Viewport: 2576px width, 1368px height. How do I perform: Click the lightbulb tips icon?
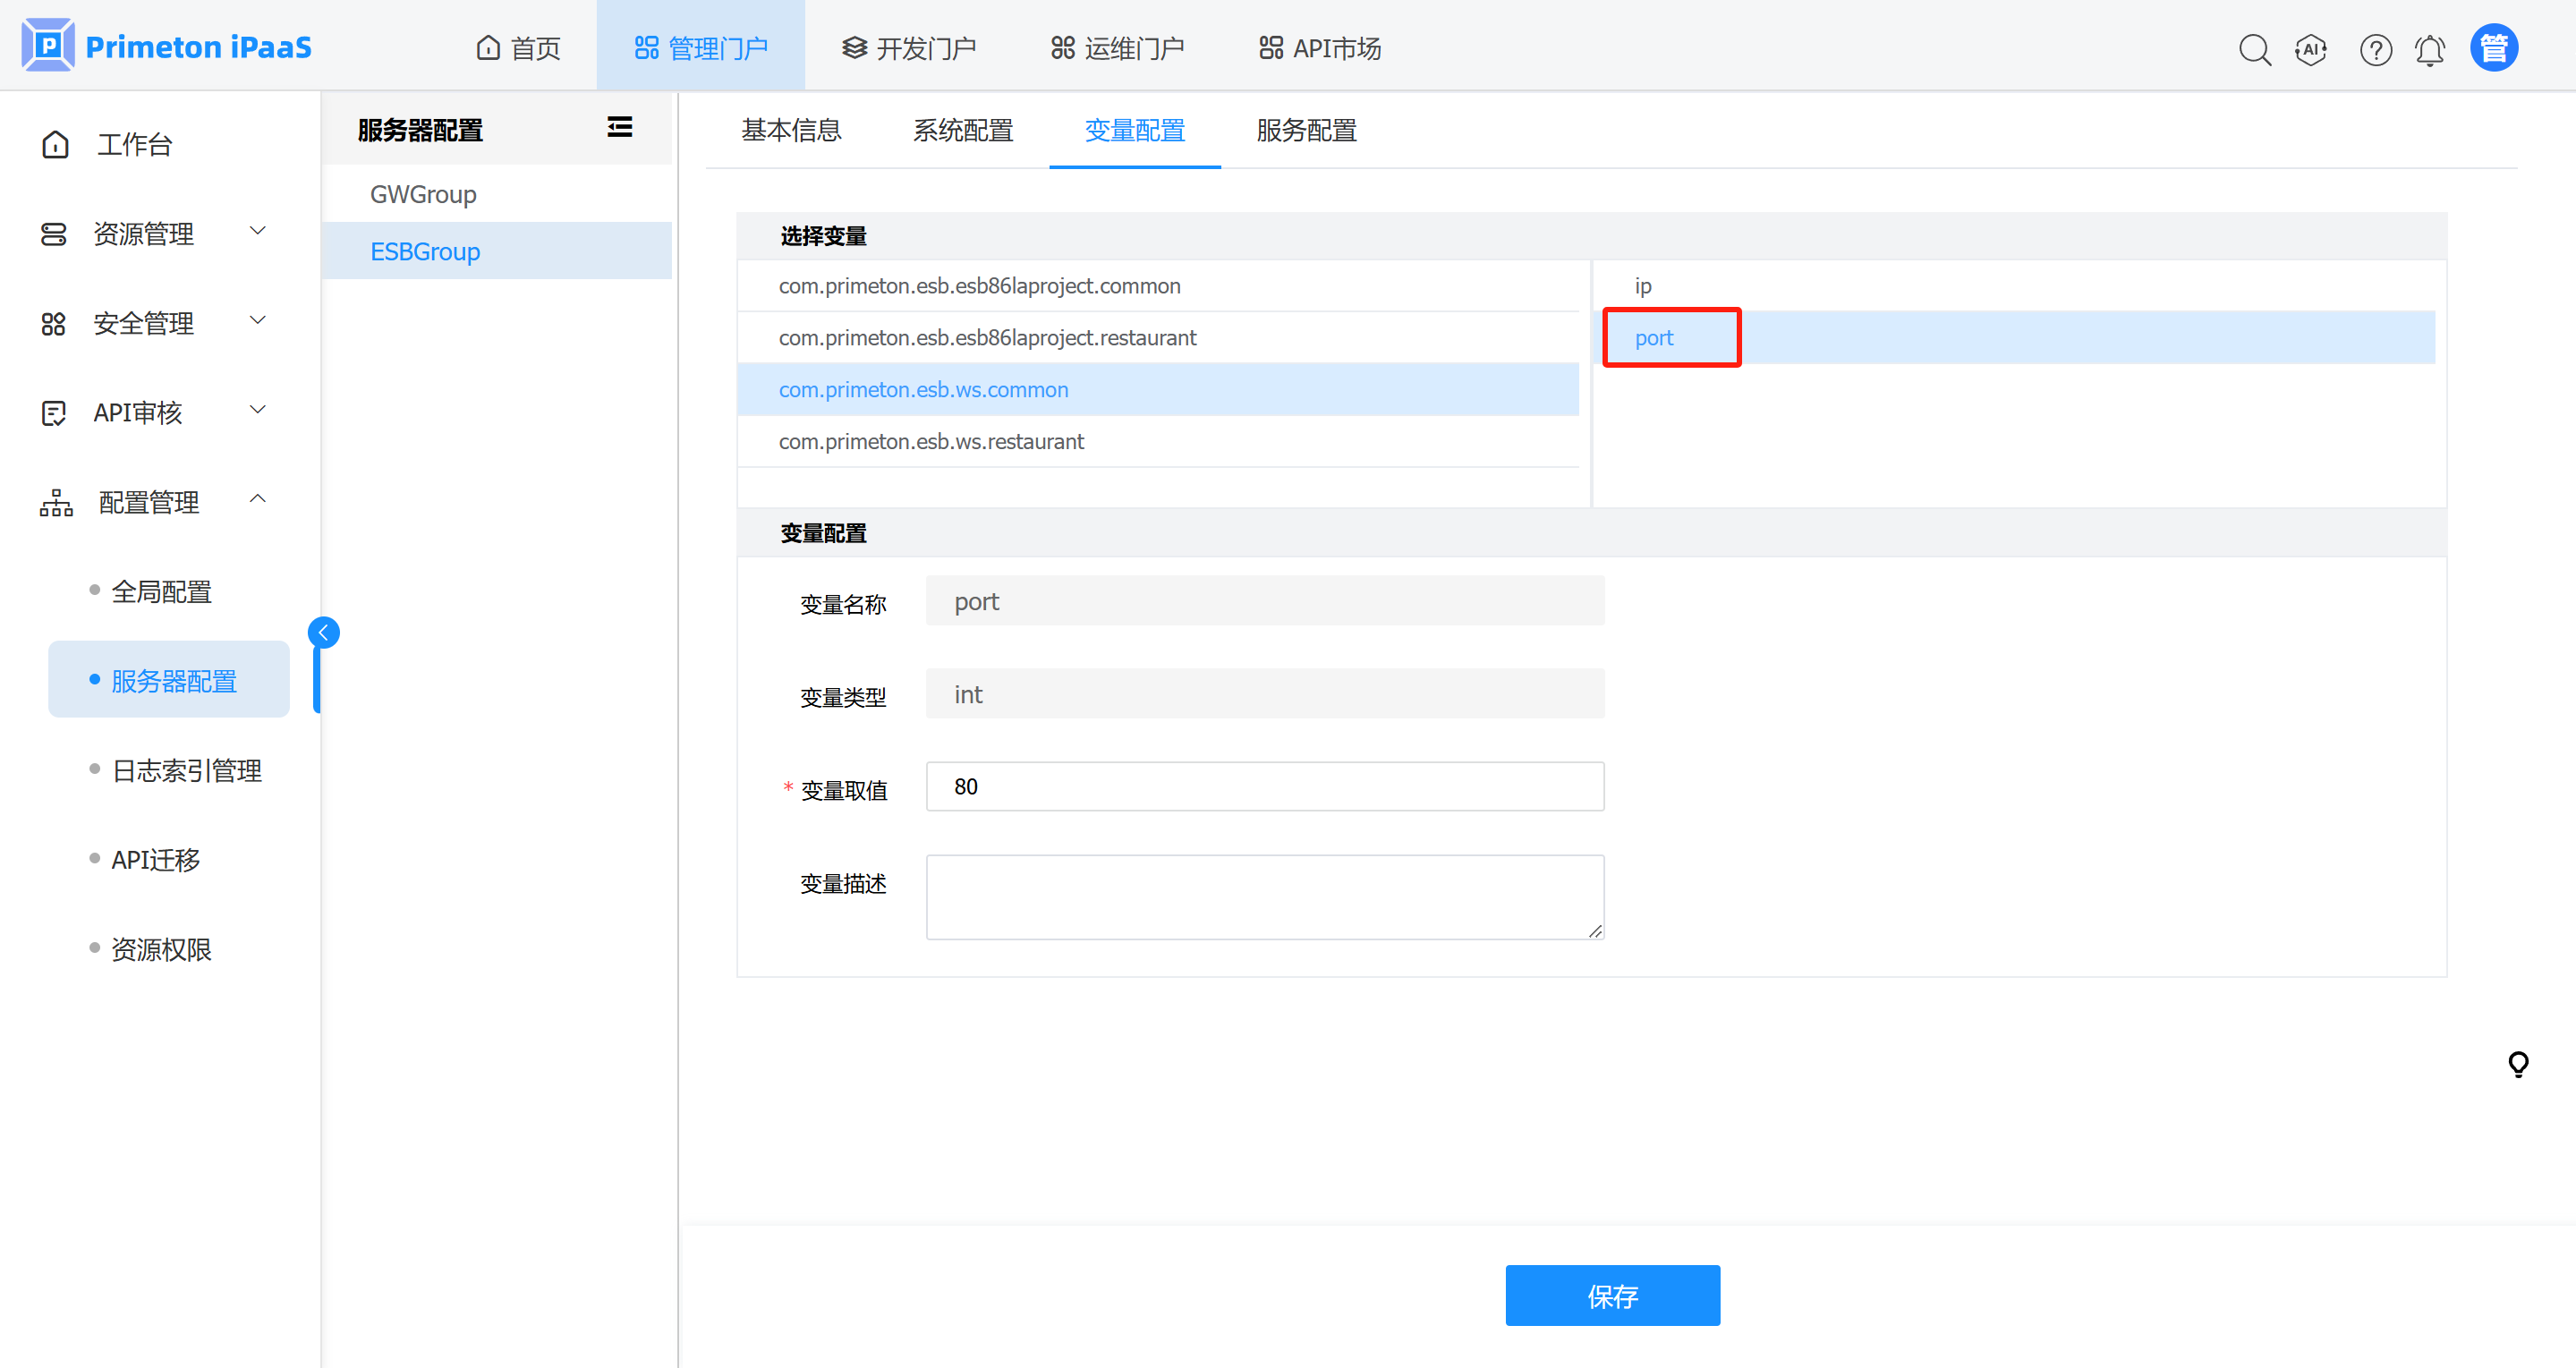(x=2518, y=1064)
